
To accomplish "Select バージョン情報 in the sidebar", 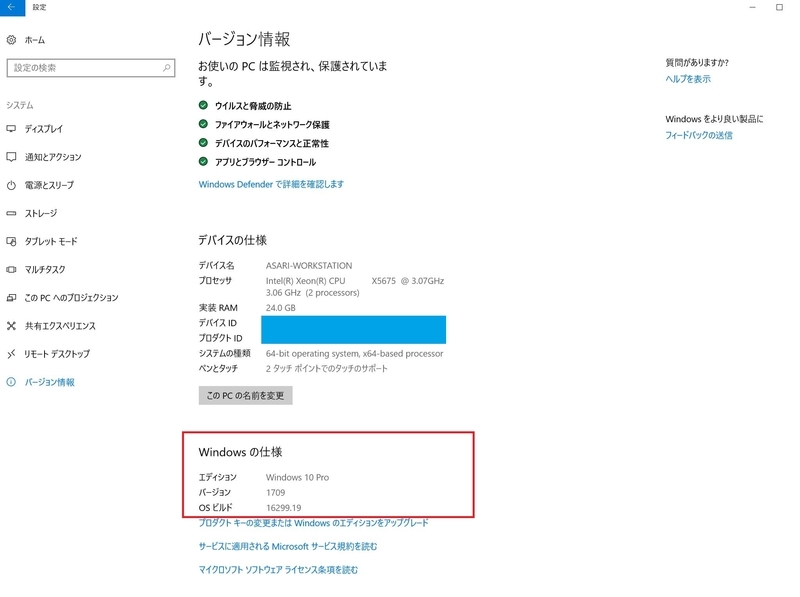I will click(x=49, y=382).
